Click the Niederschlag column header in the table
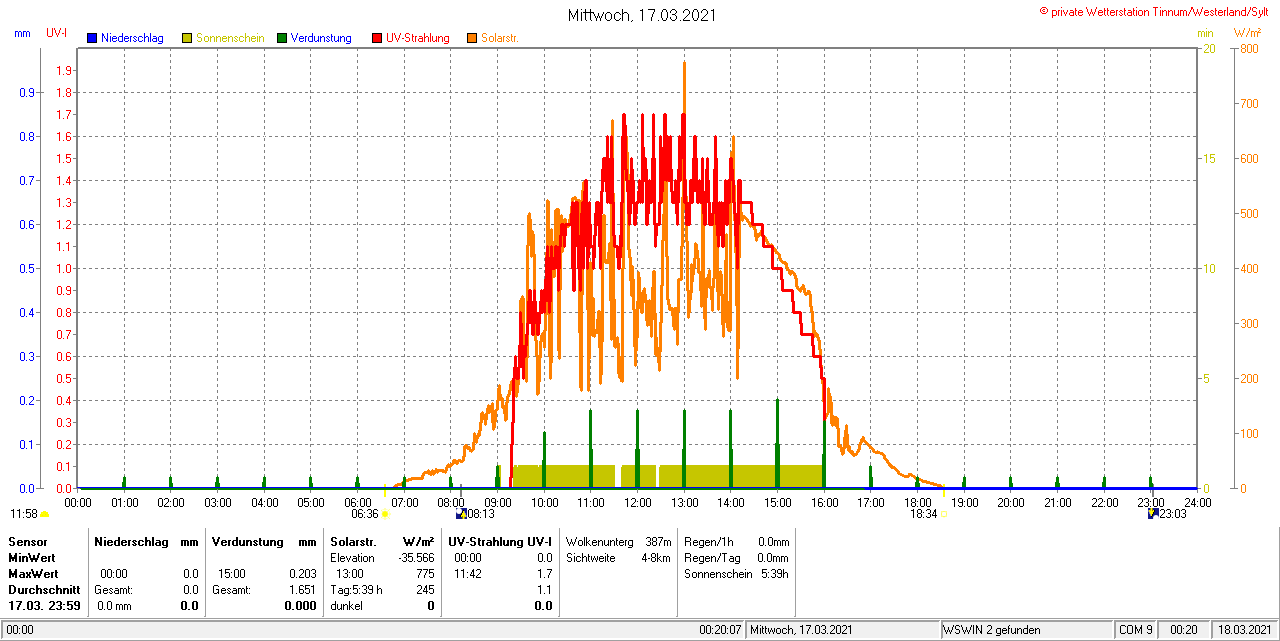The image size is (1280, 641). (x=129, y=542)
